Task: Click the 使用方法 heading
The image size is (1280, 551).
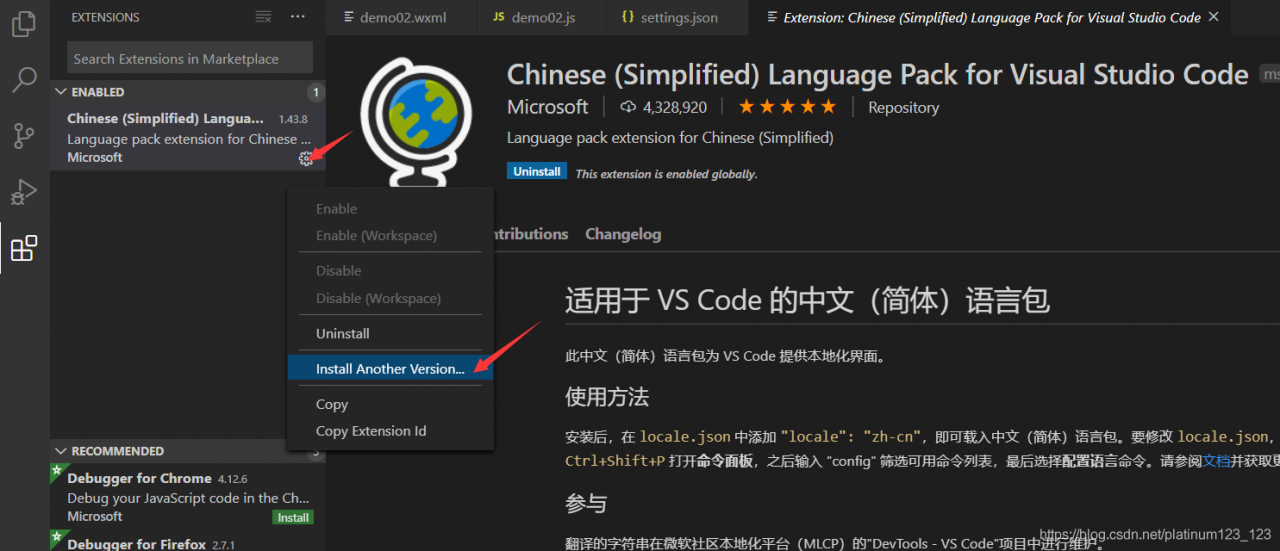Action: (x=607, y=397)
